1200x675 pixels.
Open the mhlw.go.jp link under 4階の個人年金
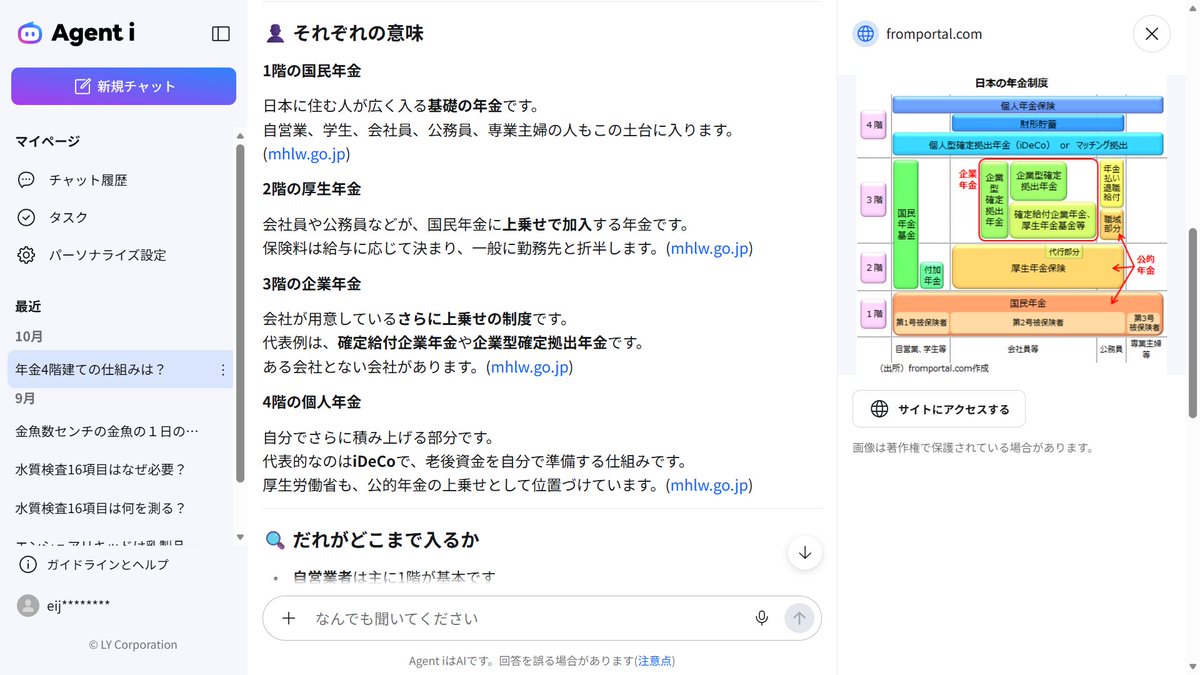click(x=709, y=485)
